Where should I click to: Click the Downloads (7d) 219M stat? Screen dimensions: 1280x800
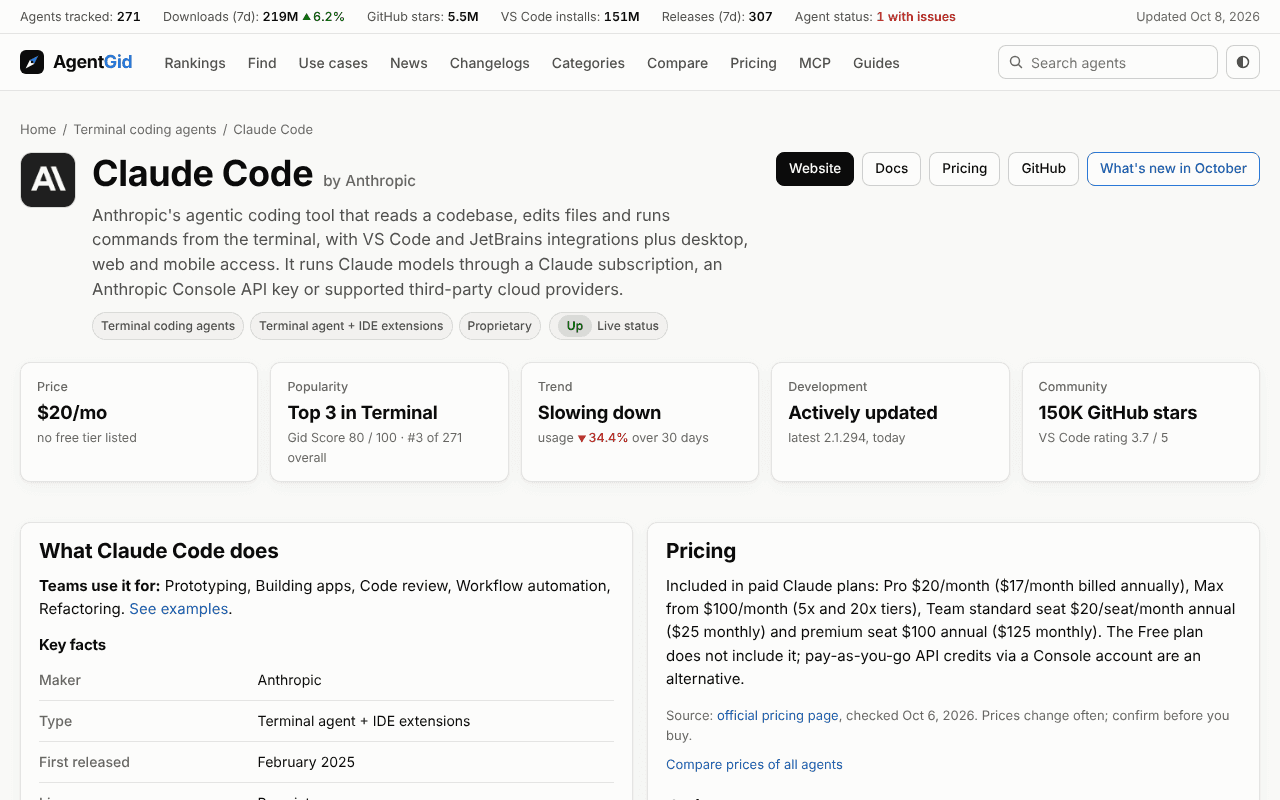[254, 17]
